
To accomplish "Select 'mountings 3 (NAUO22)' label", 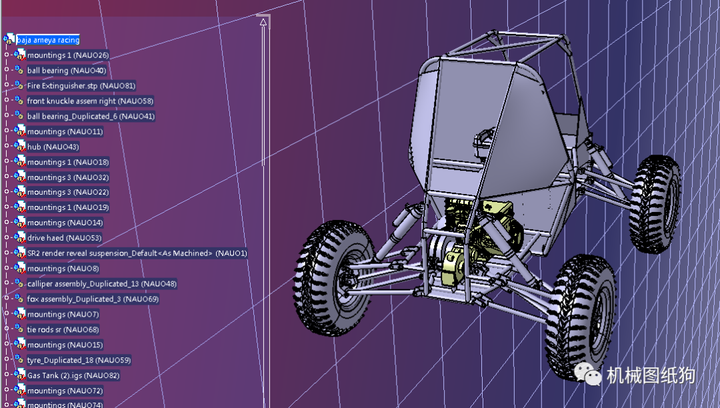I will (68, 192).
